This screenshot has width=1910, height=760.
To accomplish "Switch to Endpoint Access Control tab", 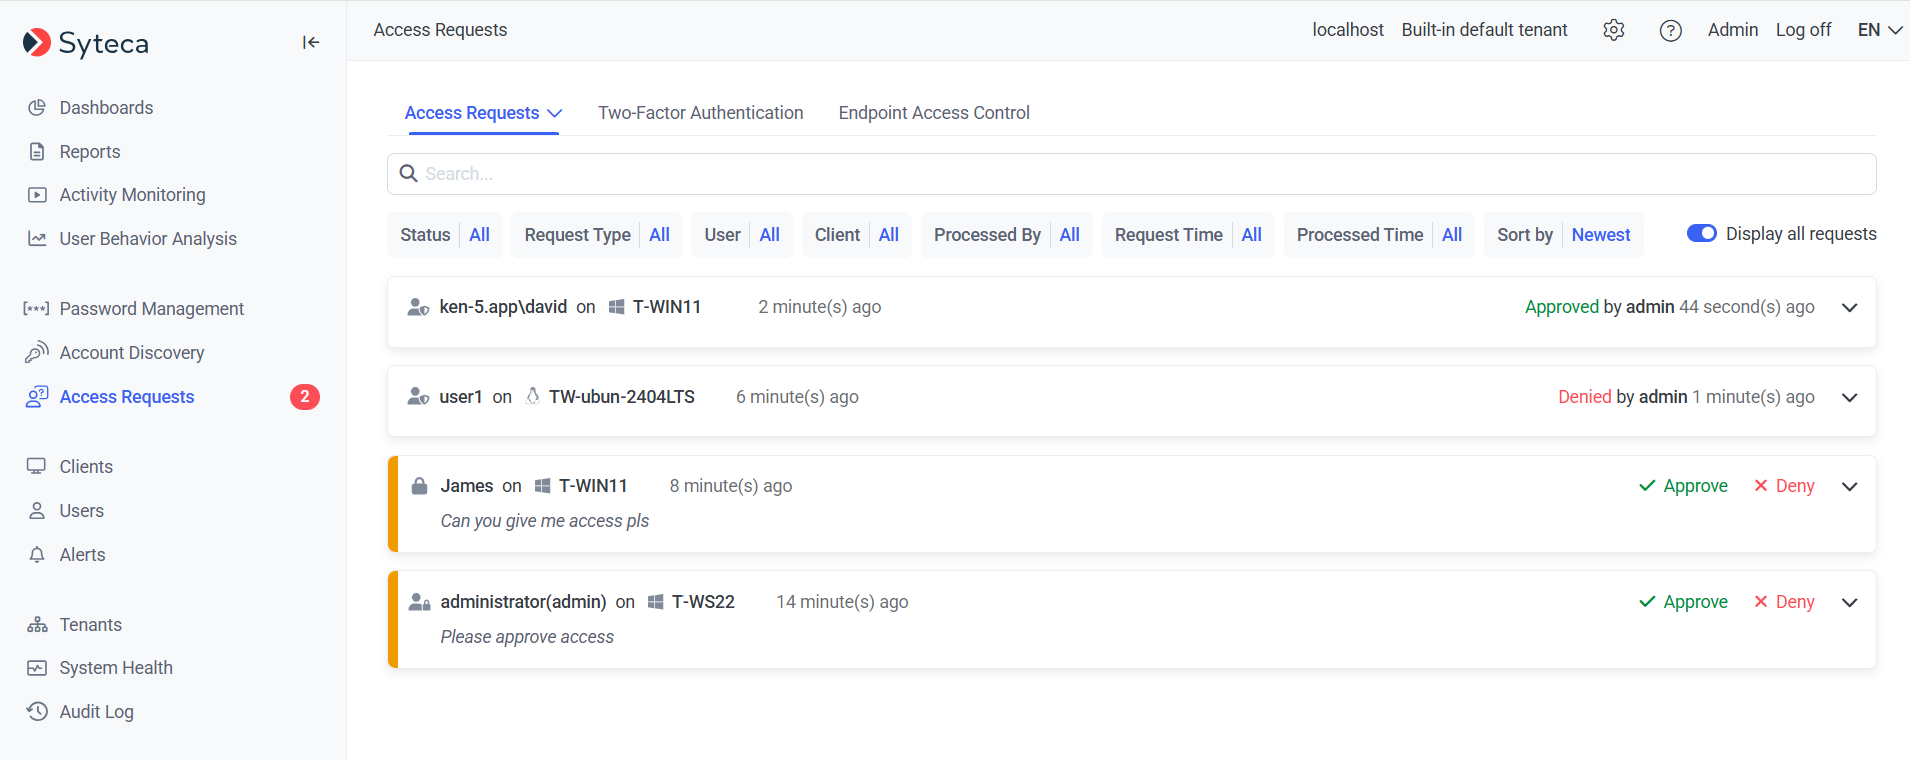I will (x=933, y=113).
